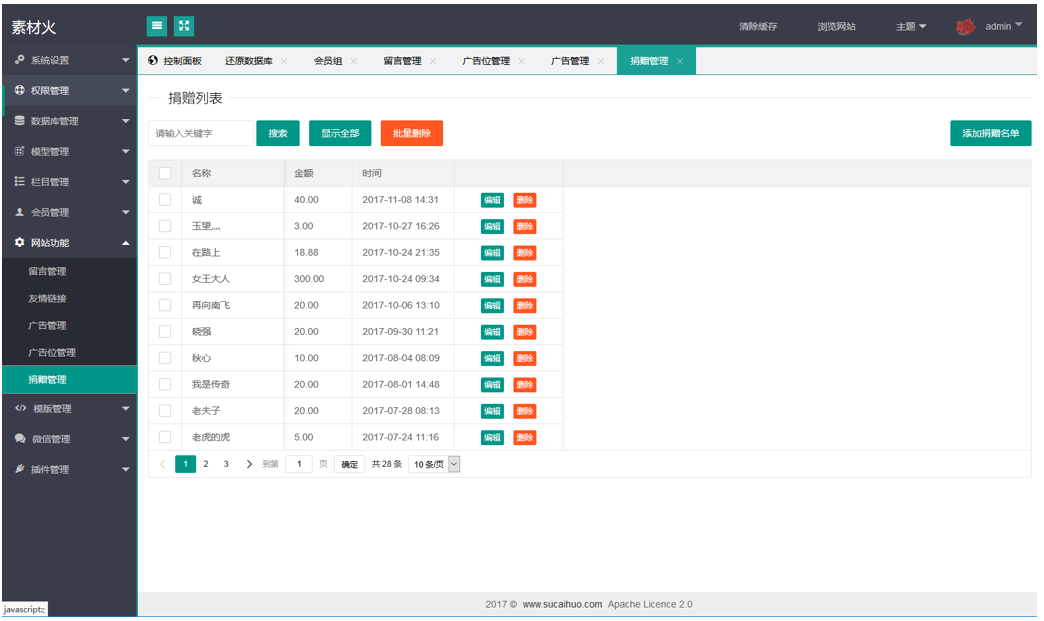Viewport: 1044px width, 621px height.
Task: Click 编辑 for the 女王大人 row
Action: click(492, 279)
